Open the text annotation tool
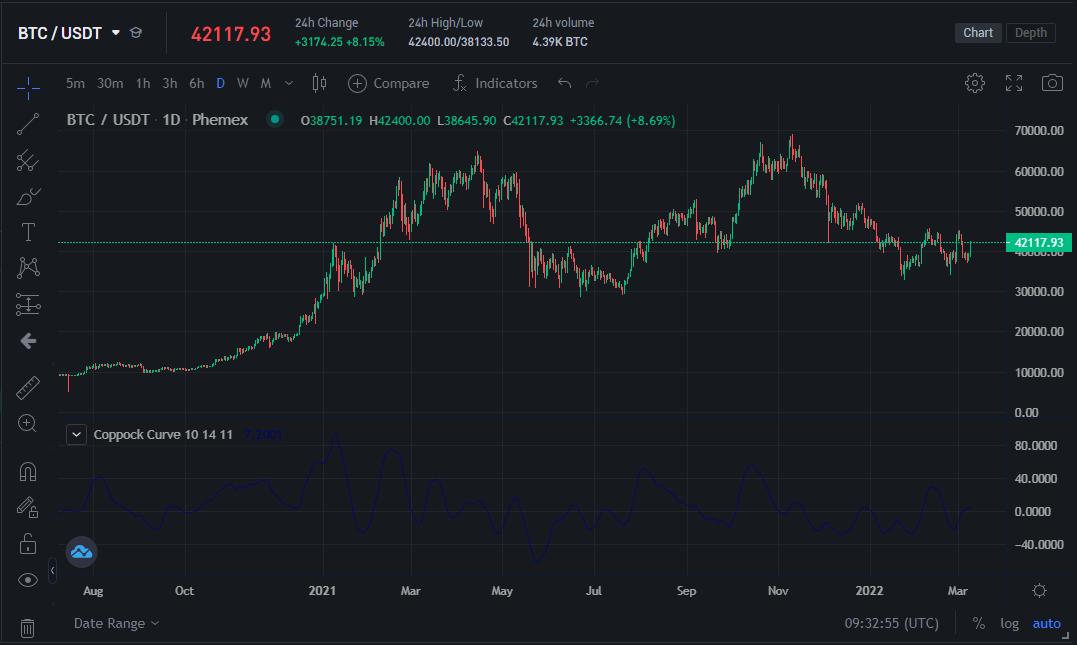This screenshot has height=645, width=1077. (28, 232)
